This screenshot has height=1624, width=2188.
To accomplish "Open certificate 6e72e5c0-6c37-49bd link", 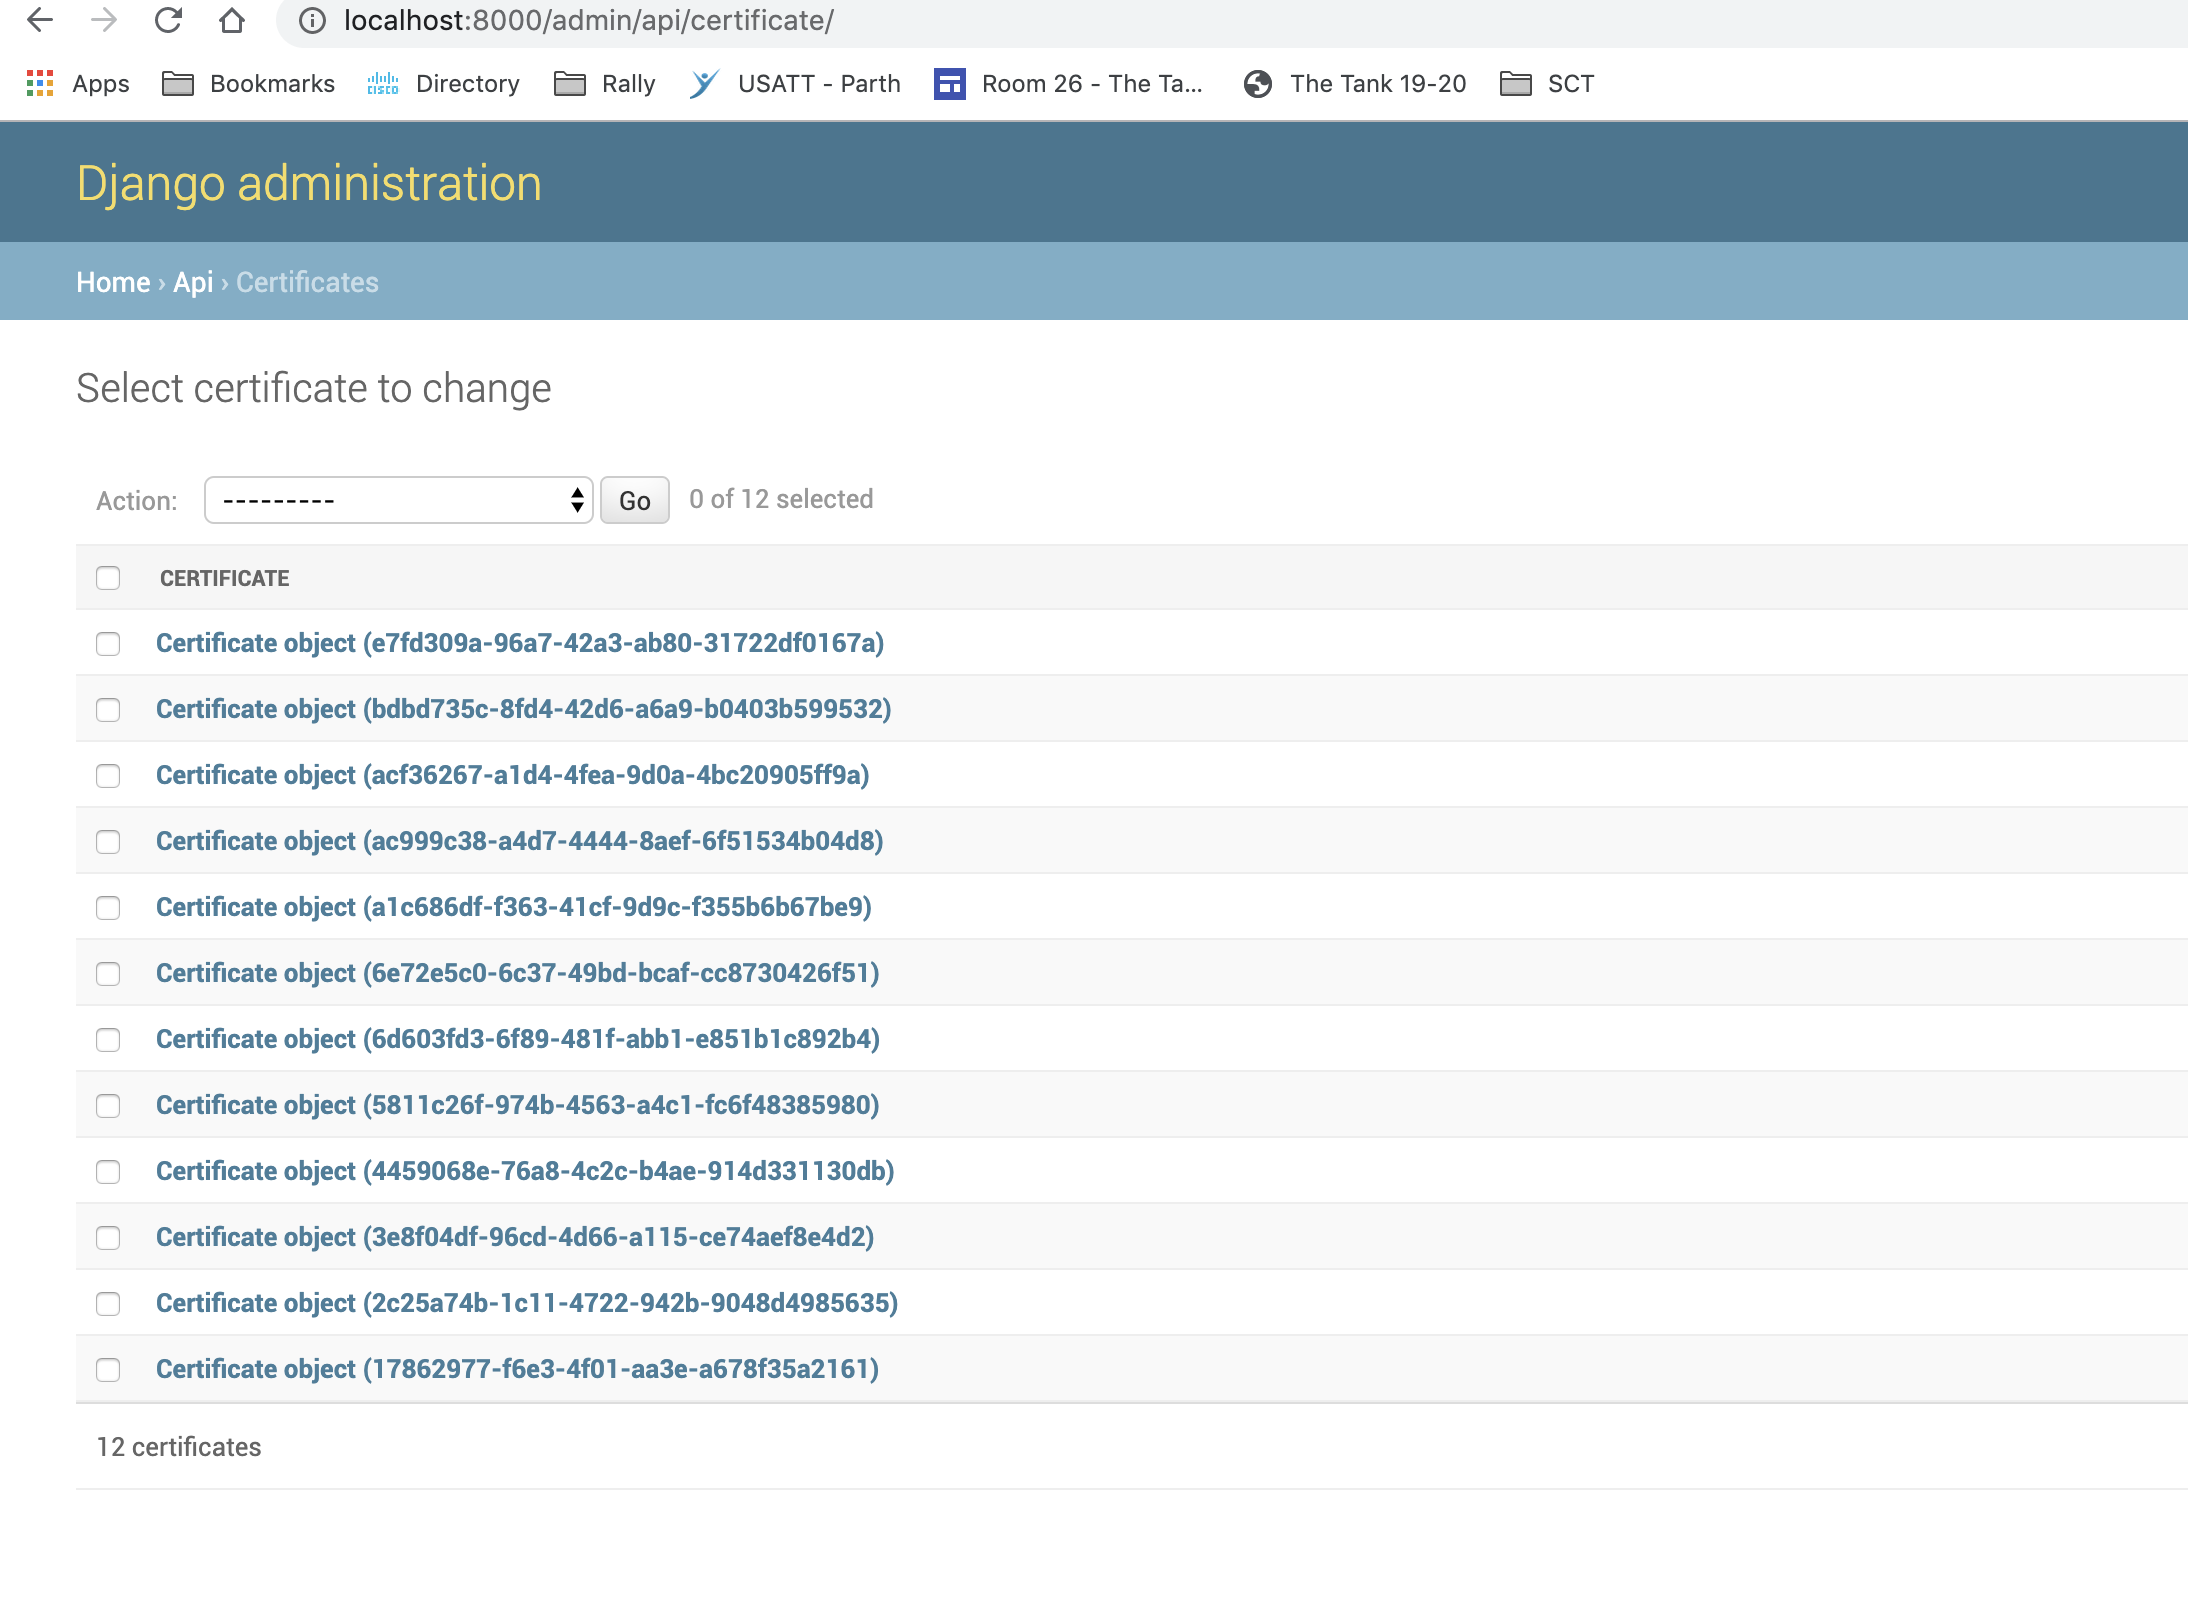I will coord(518,973).
